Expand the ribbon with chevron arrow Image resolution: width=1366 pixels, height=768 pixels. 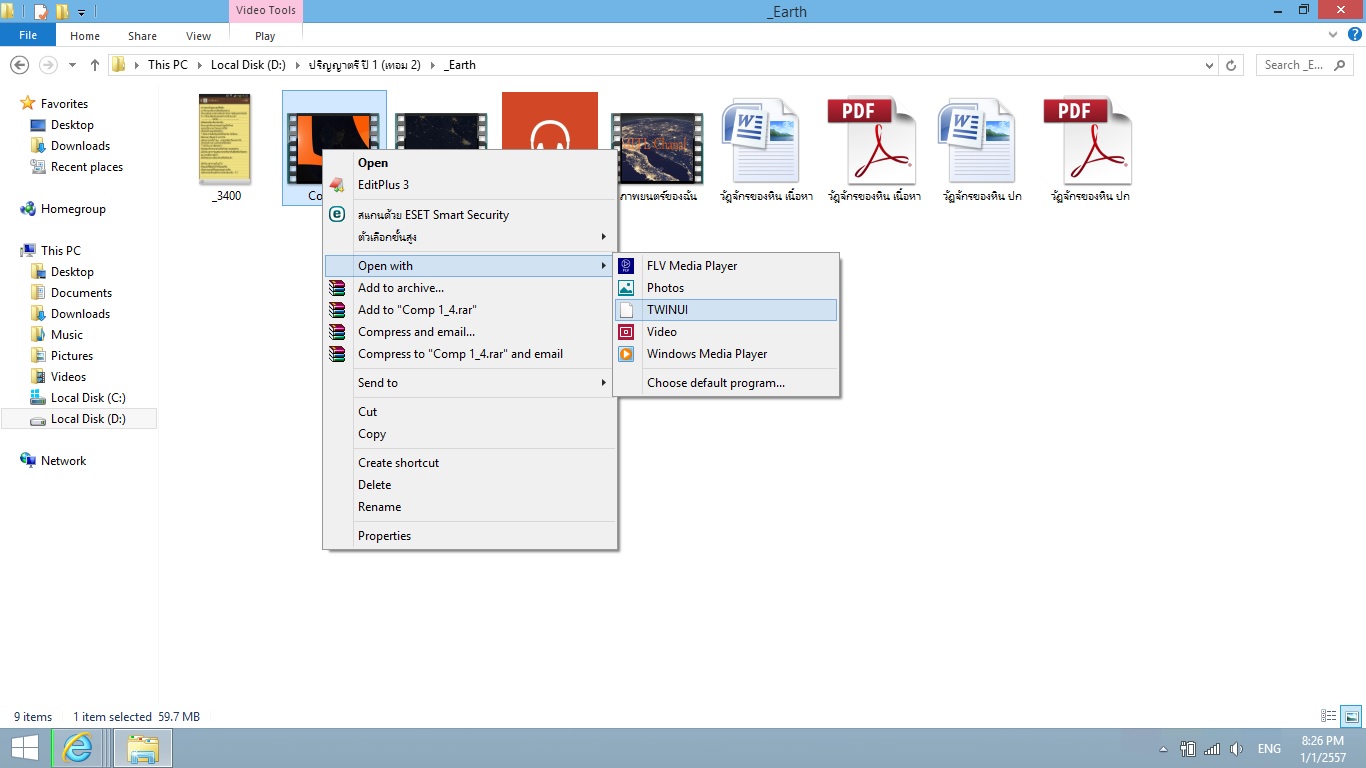point(1333,35)
